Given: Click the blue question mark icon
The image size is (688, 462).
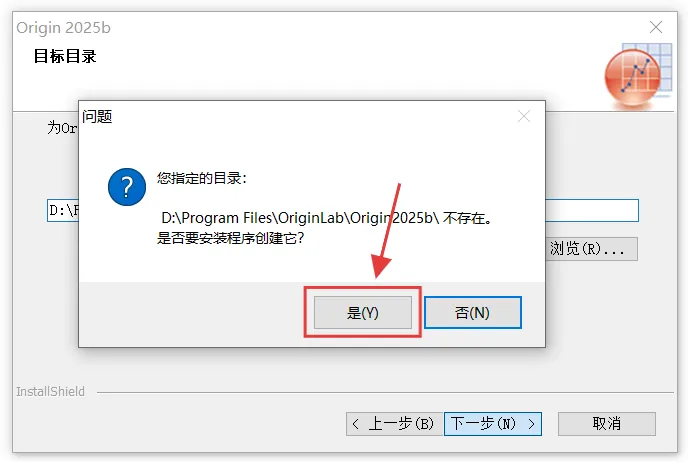Looking at the screenshot, I should click(127, 187).
